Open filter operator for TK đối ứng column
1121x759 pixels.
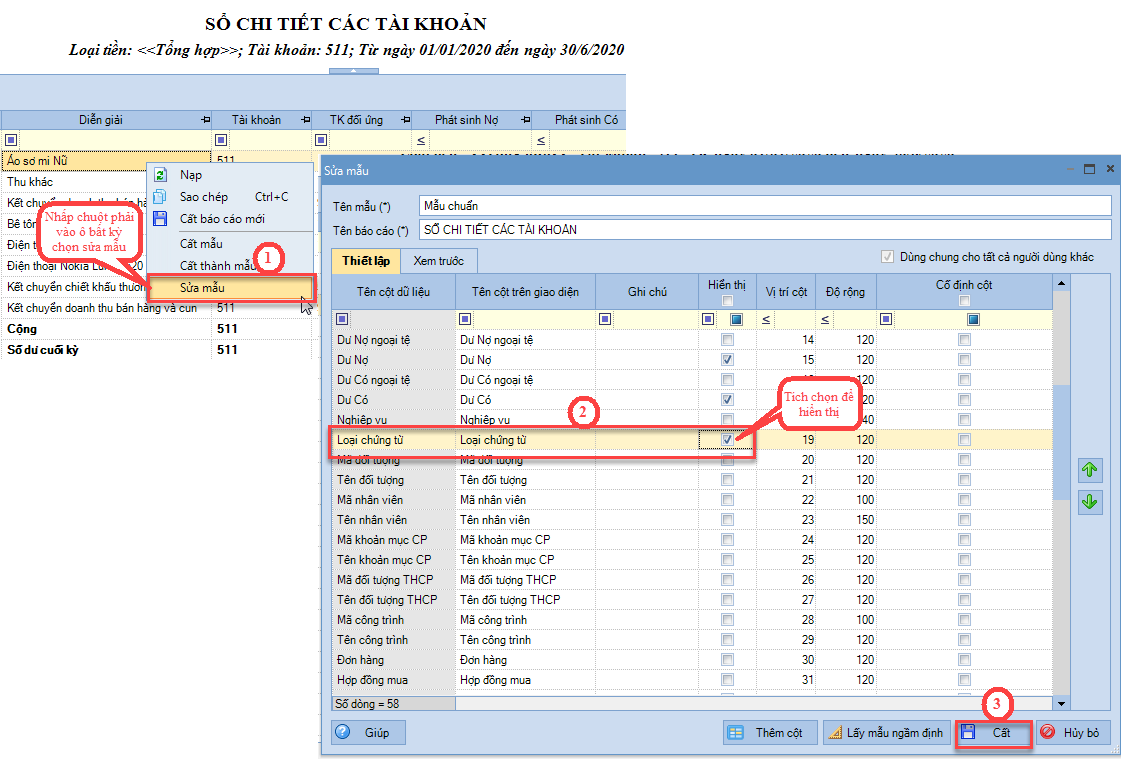[321, 140]
